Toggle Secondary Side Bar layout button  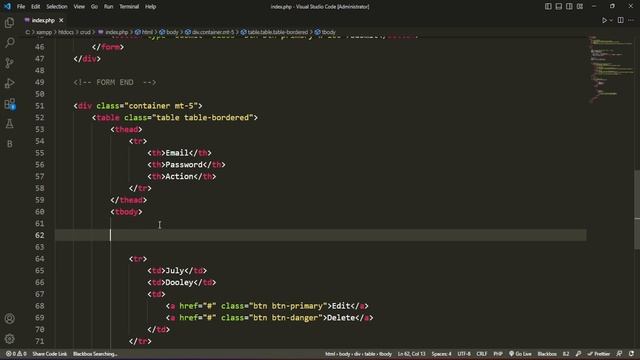569,7
